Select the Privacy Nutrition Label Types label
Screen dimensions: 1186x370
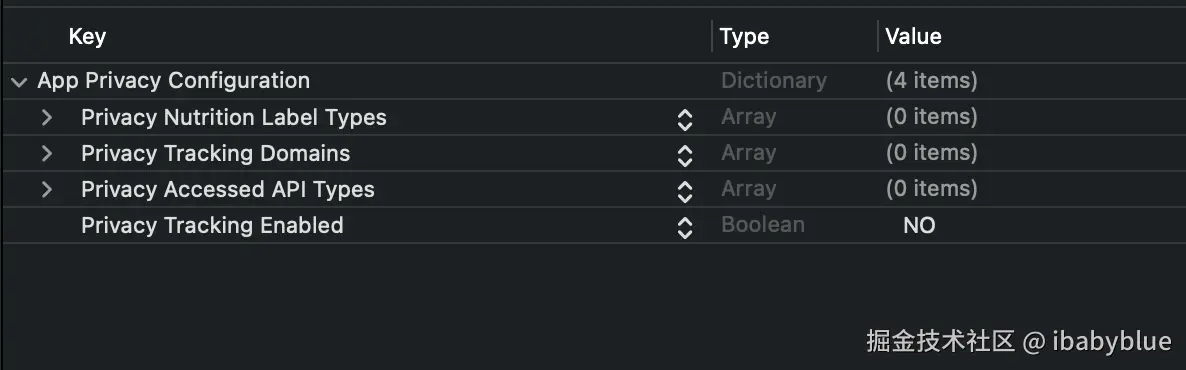(x=234, y=117)
